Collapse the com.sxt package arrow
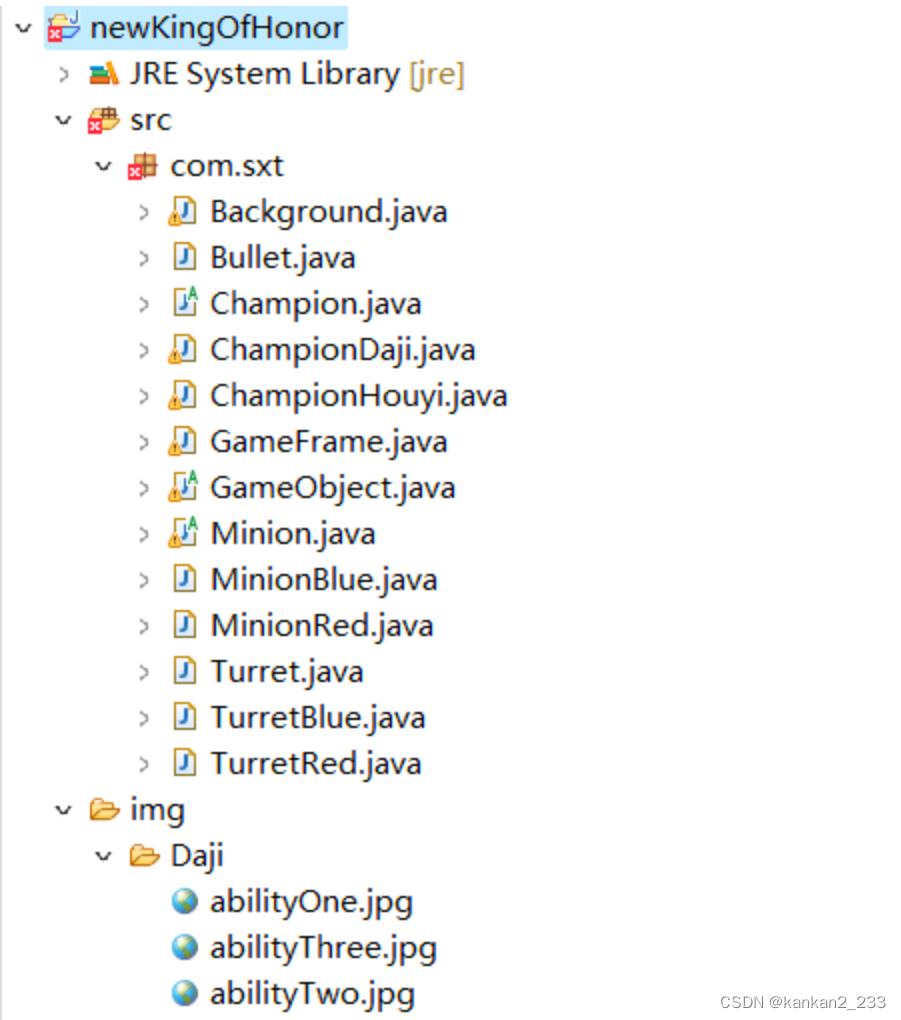 click(x=103, y=167)
